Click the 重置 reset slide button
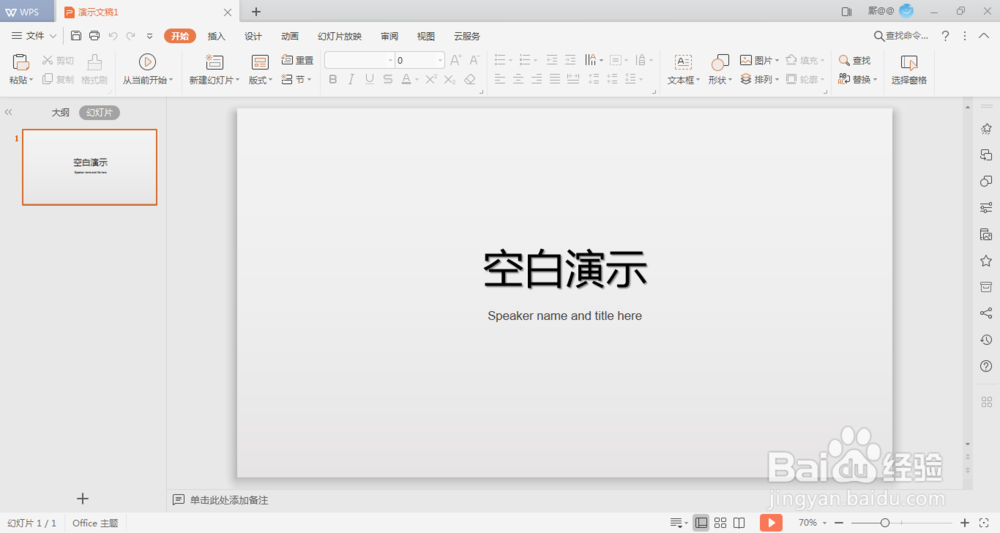Screen dimensions: 1000x533 [x=297, y=60]
